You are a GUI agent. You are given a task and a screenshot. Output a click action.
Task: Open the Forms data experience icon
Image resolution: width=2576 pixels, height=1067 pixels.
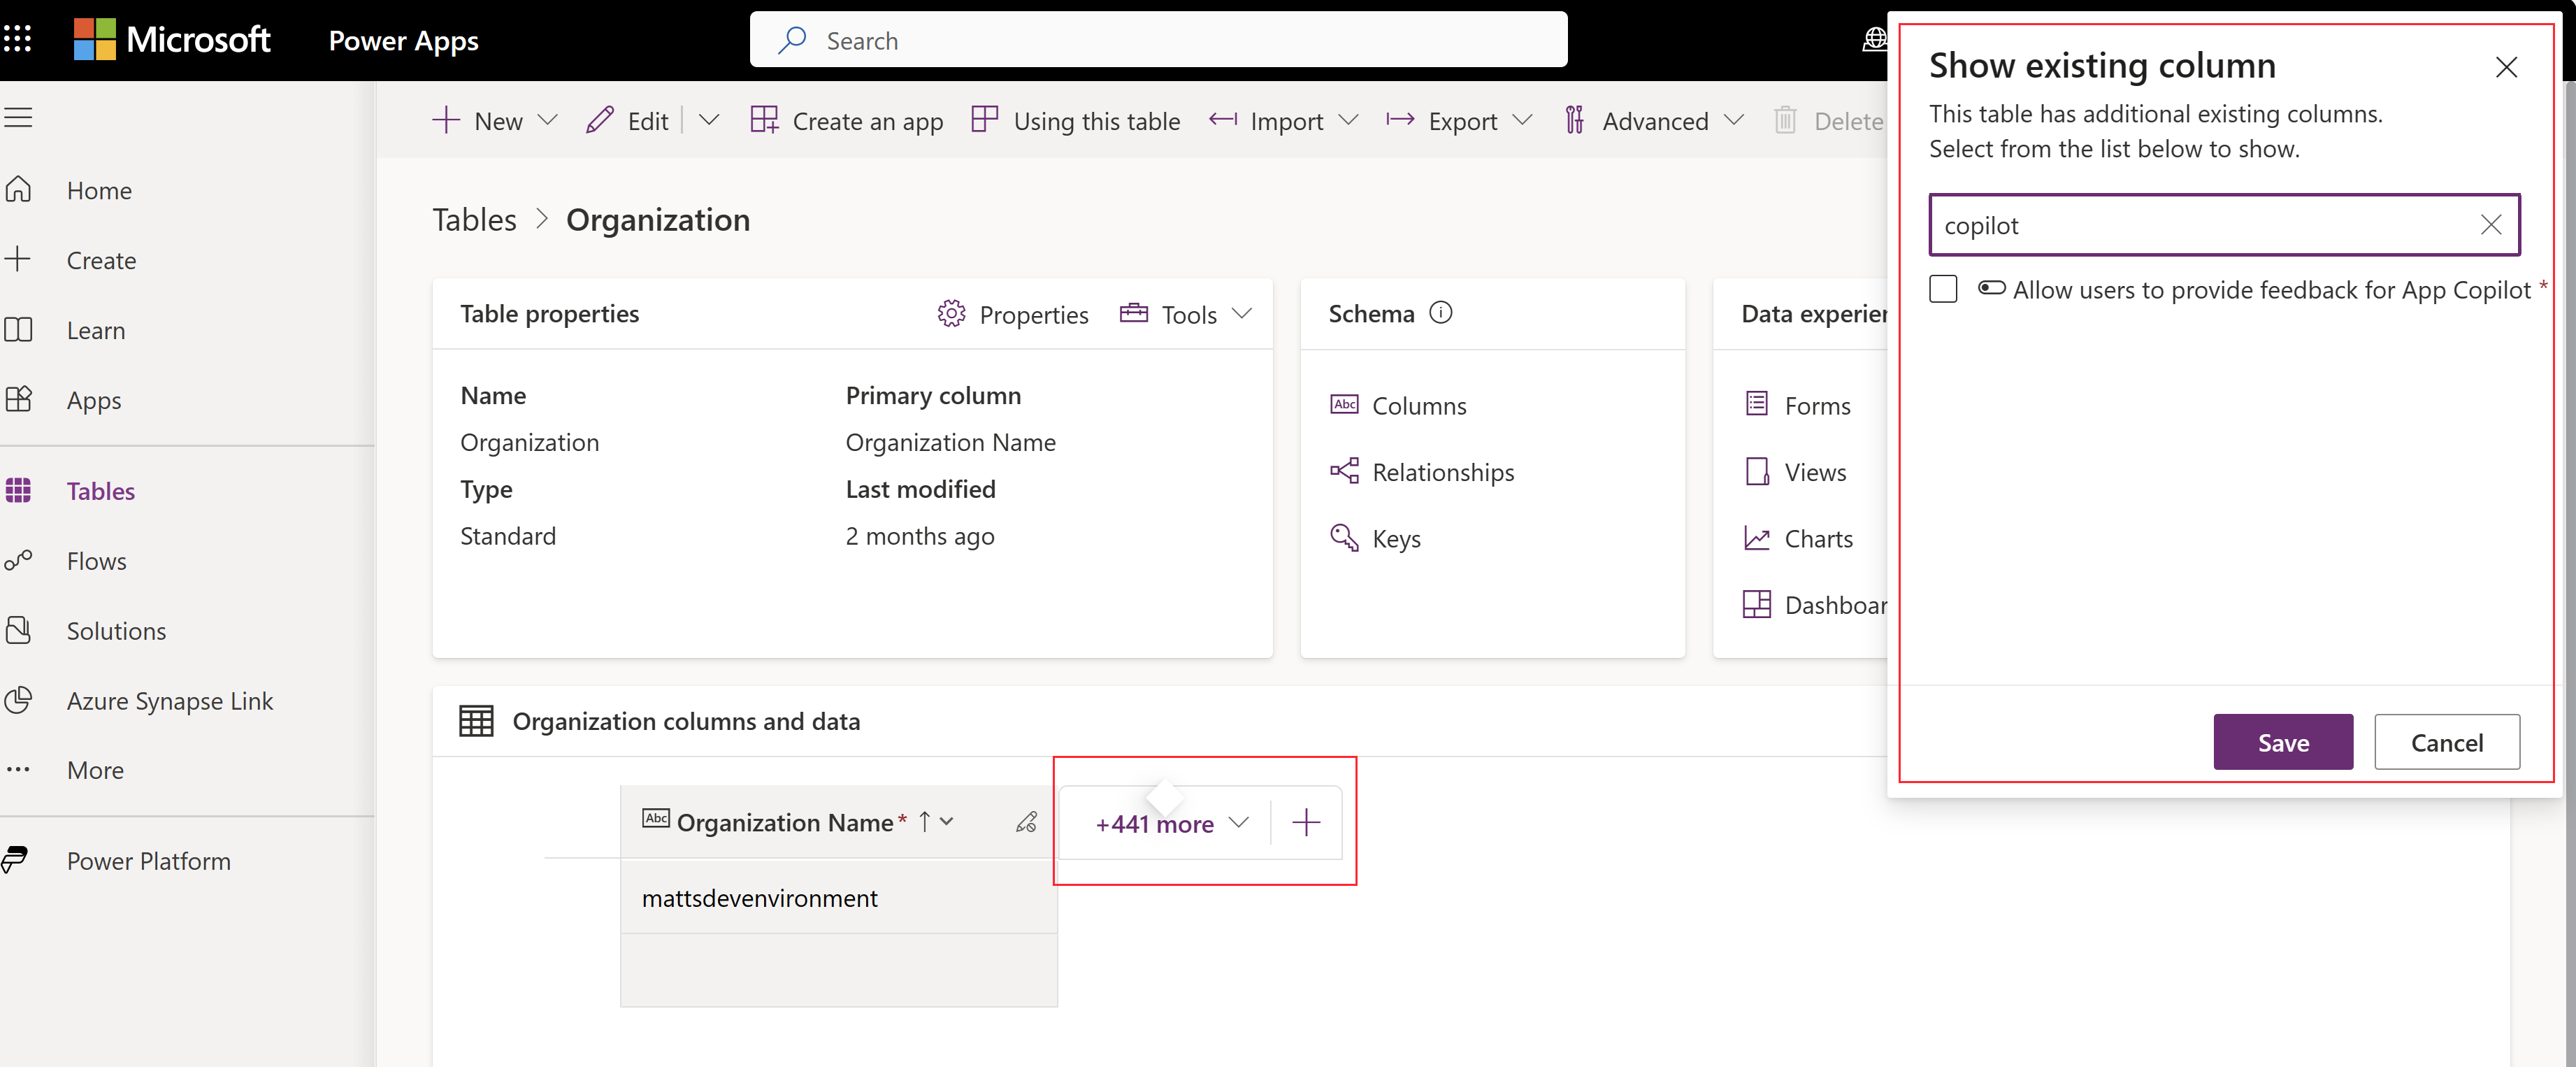pyautogui.click(x=1756, y=403)
